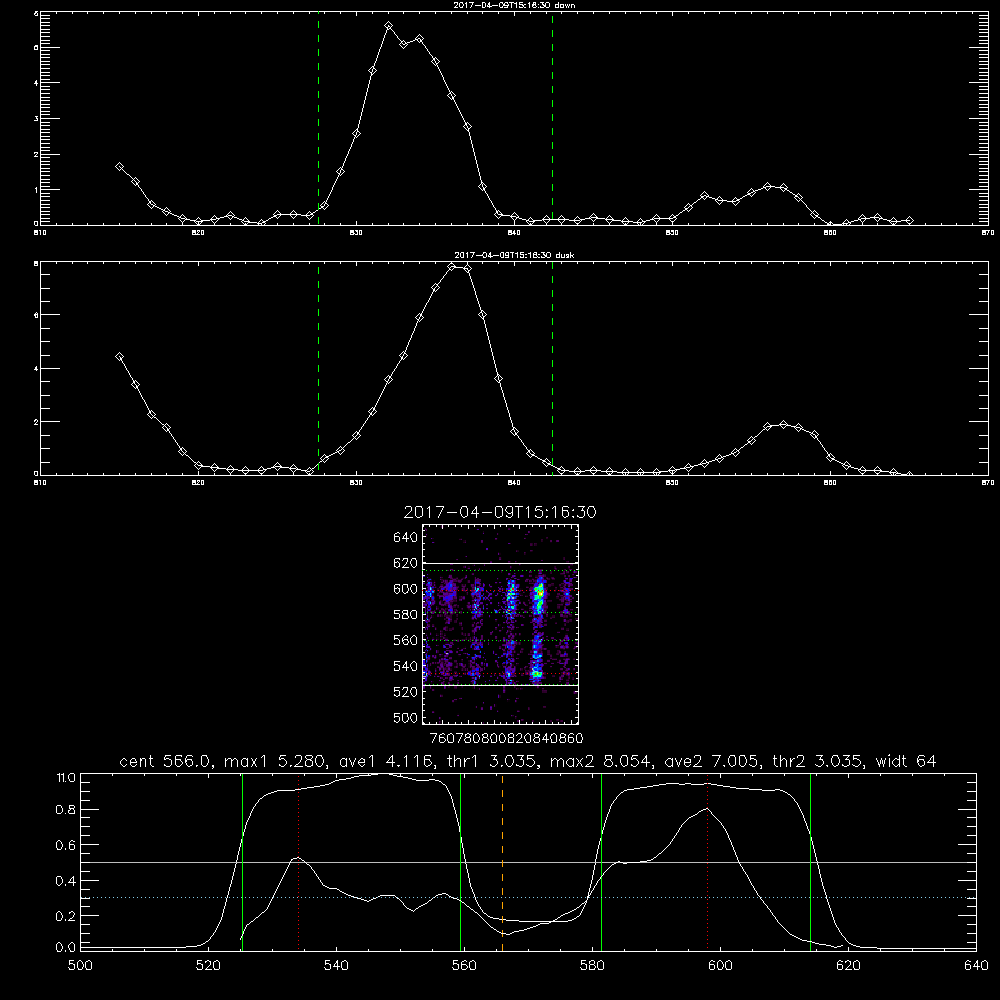Click the spectral image y-axis label 540
The width and height of the screenshot is (1000, 1000).
(x=406, y=666)
